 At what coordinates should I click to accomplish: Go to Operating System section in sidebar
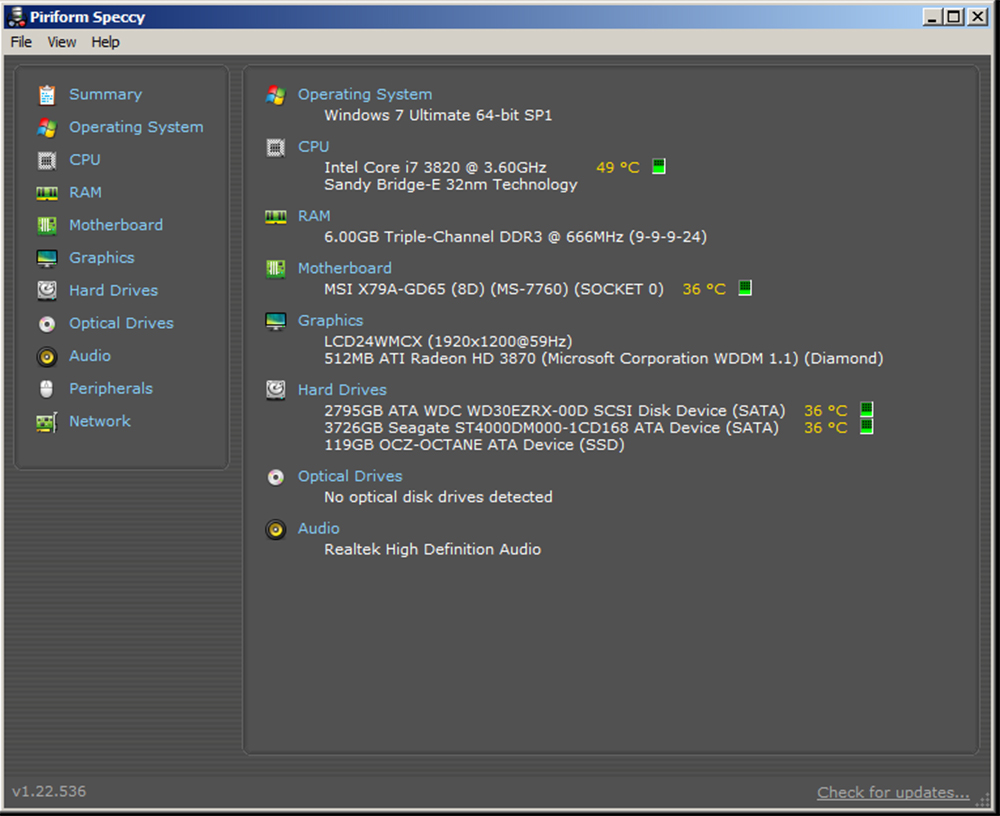pos(136,127)
